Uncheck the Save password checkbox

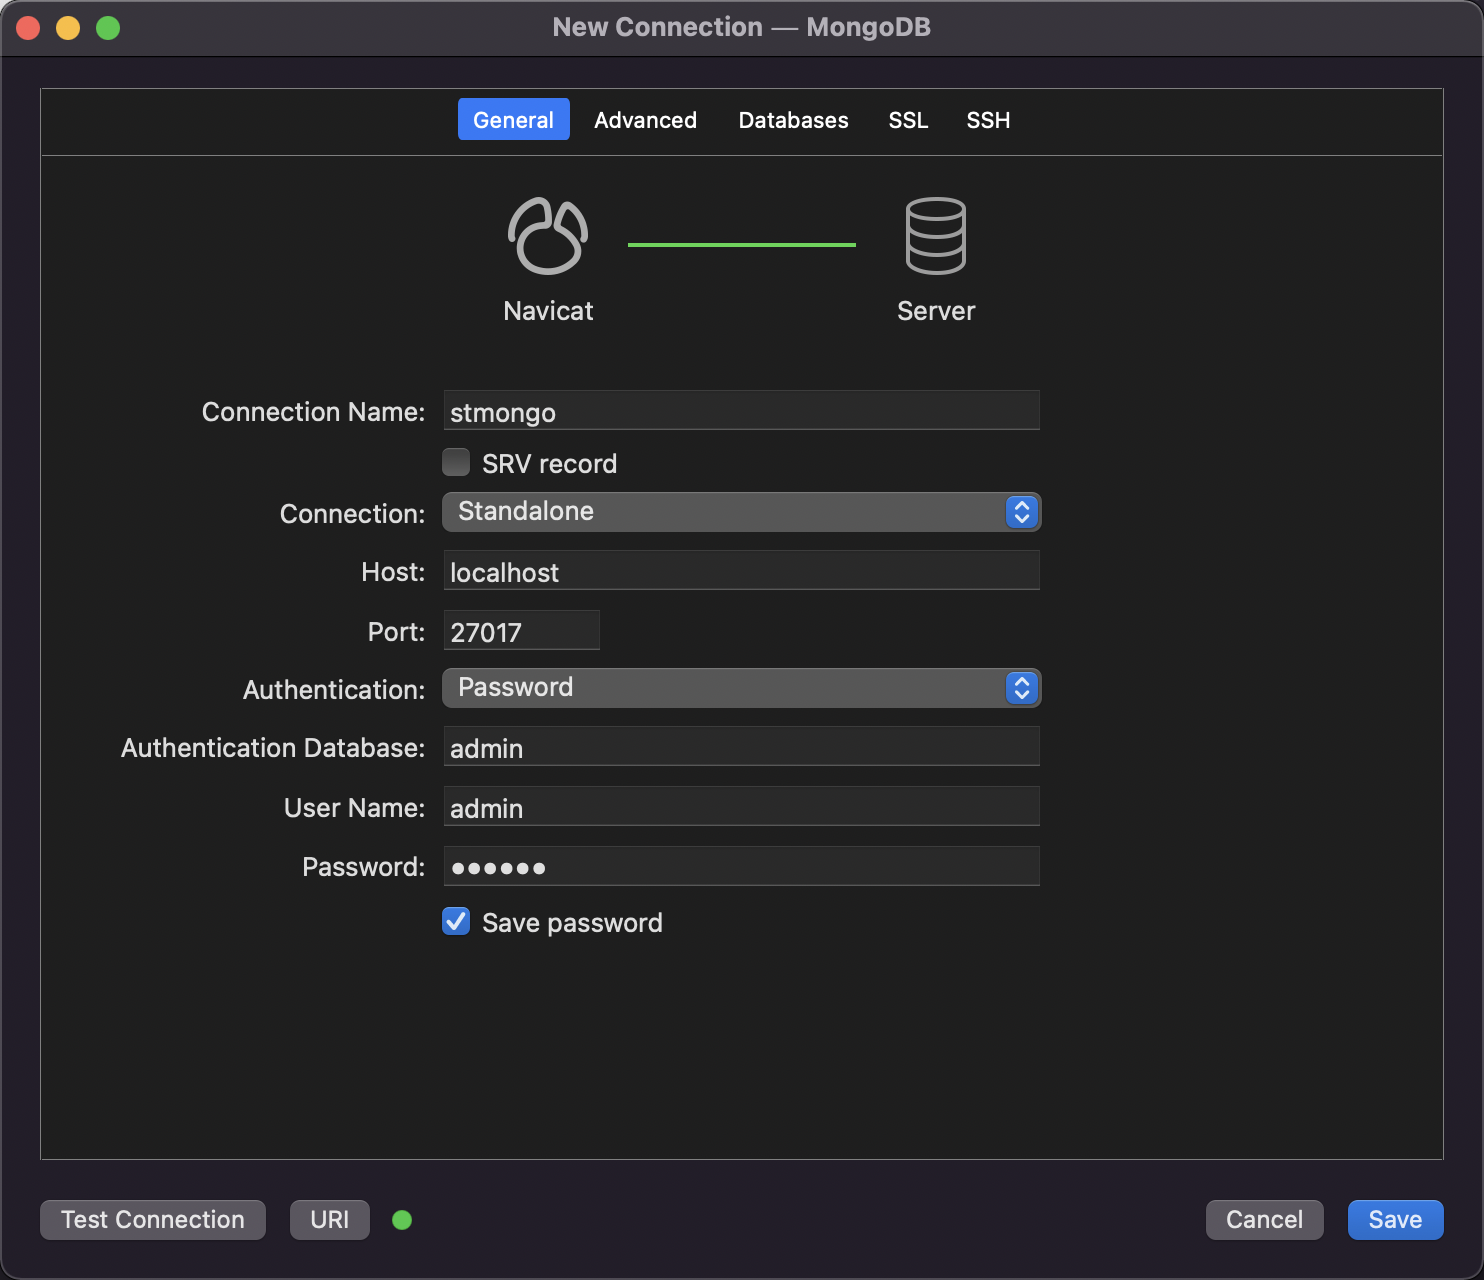456,921
